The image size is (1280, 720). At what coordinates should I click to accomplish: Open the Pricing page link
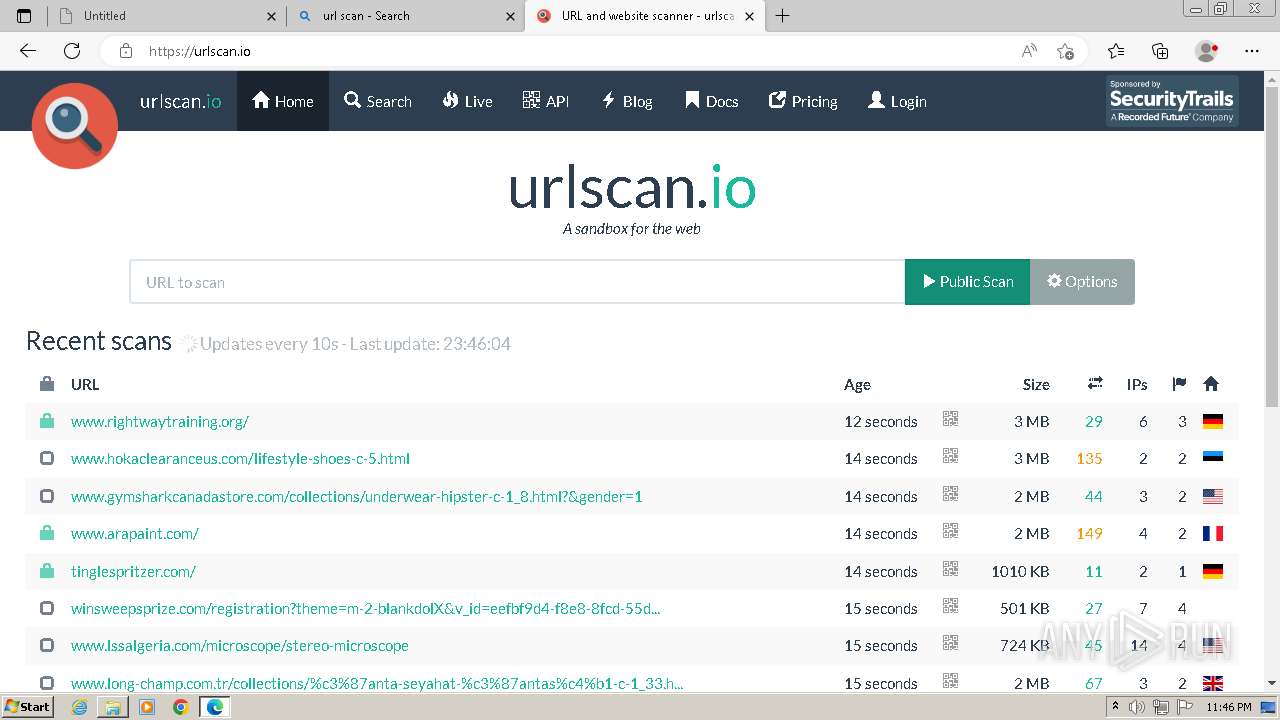pyautogui.click(x=803, y=101)
